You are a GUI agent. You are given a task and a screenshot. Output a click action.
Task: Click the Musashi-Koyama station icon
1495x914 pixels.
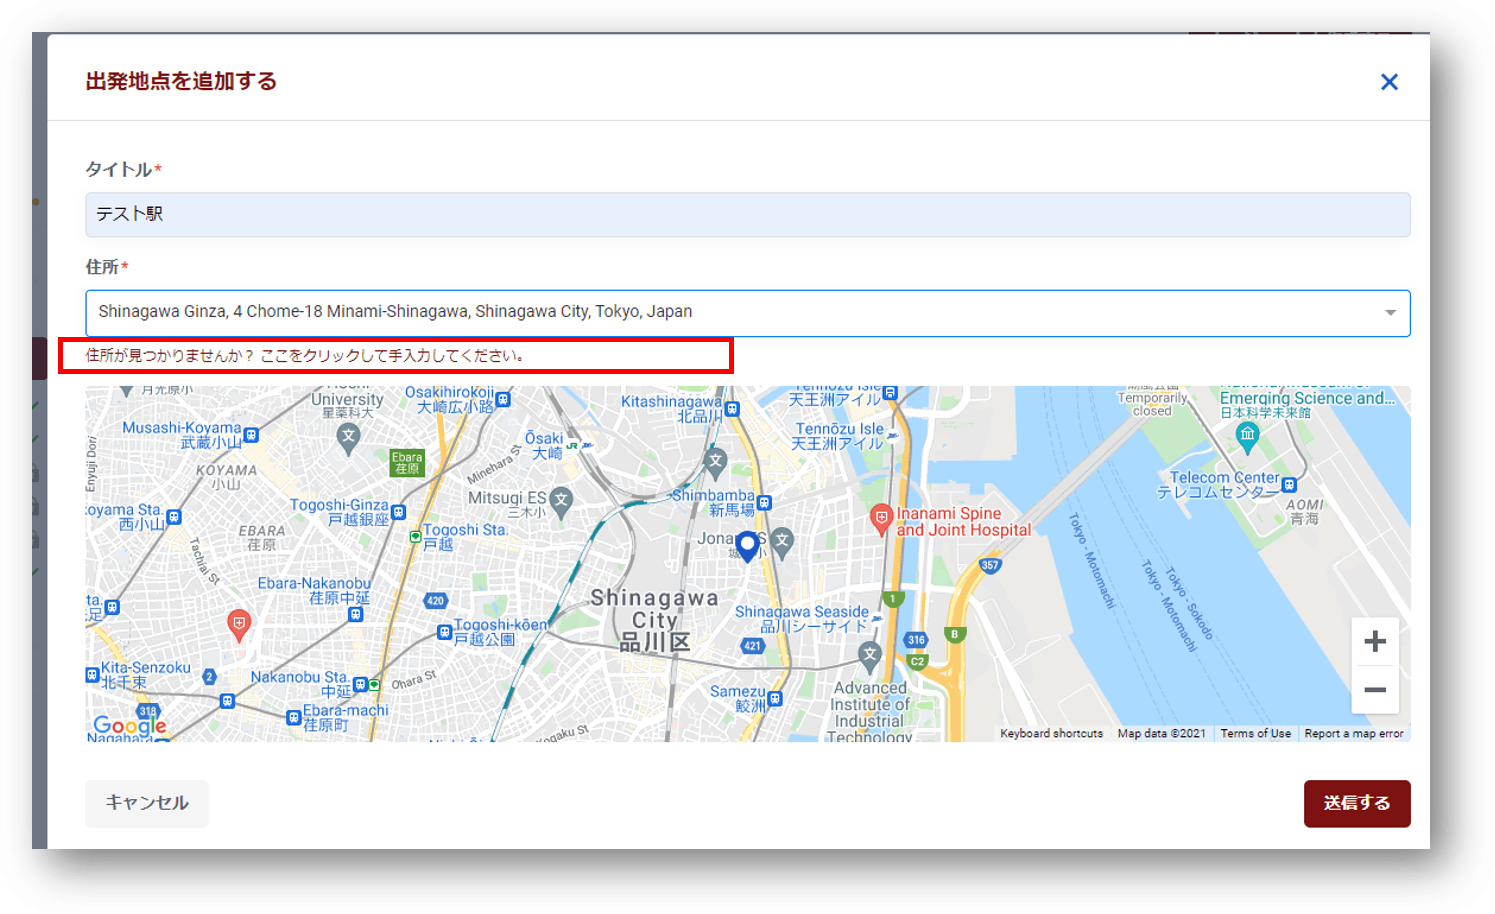point(251,435)
